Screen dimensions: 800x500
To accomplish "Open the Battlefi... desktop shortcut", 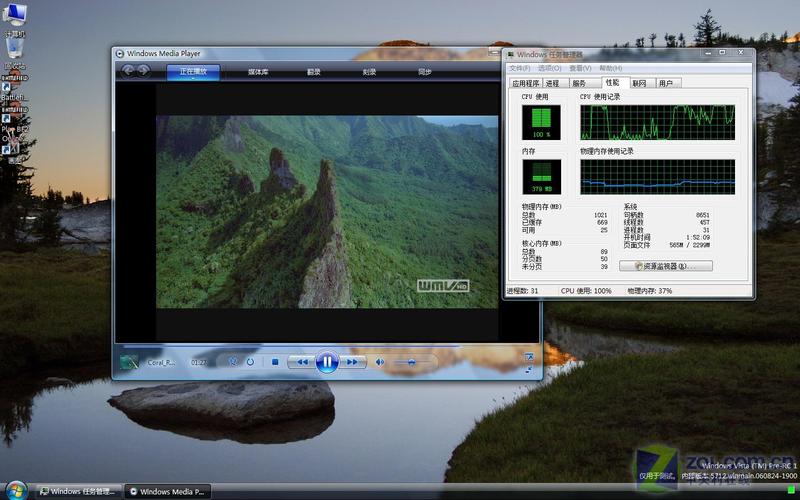I will tap(14, 88).
